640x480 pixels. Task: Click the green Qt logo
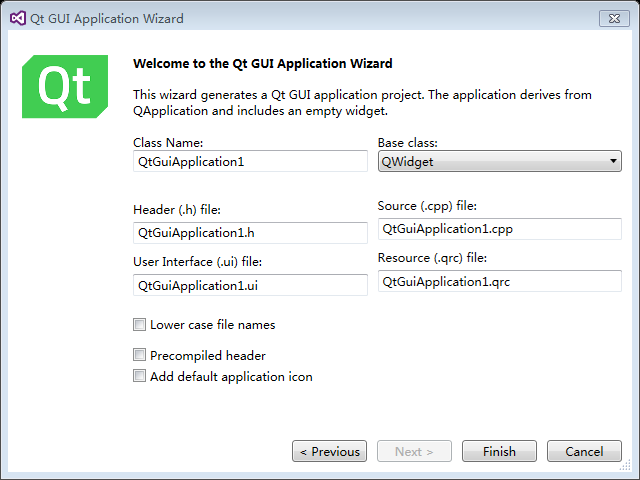(65, 87)
